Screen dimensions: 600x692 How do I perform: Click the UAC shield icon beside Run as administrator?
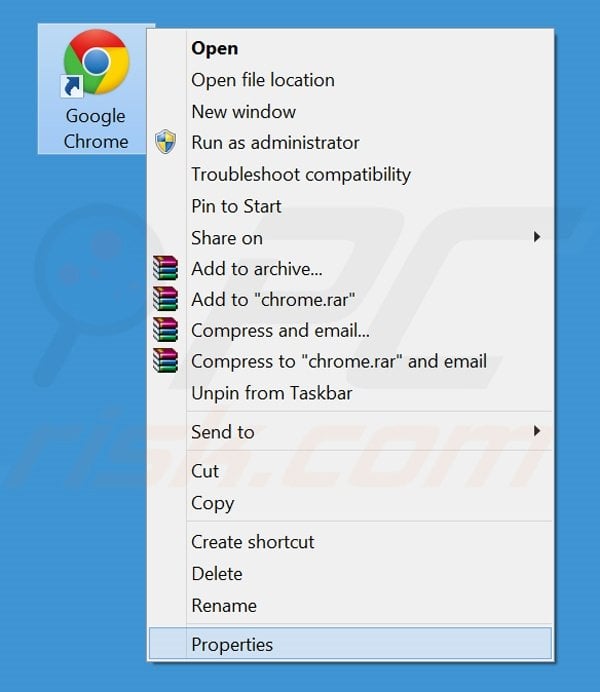pos(165,142)
